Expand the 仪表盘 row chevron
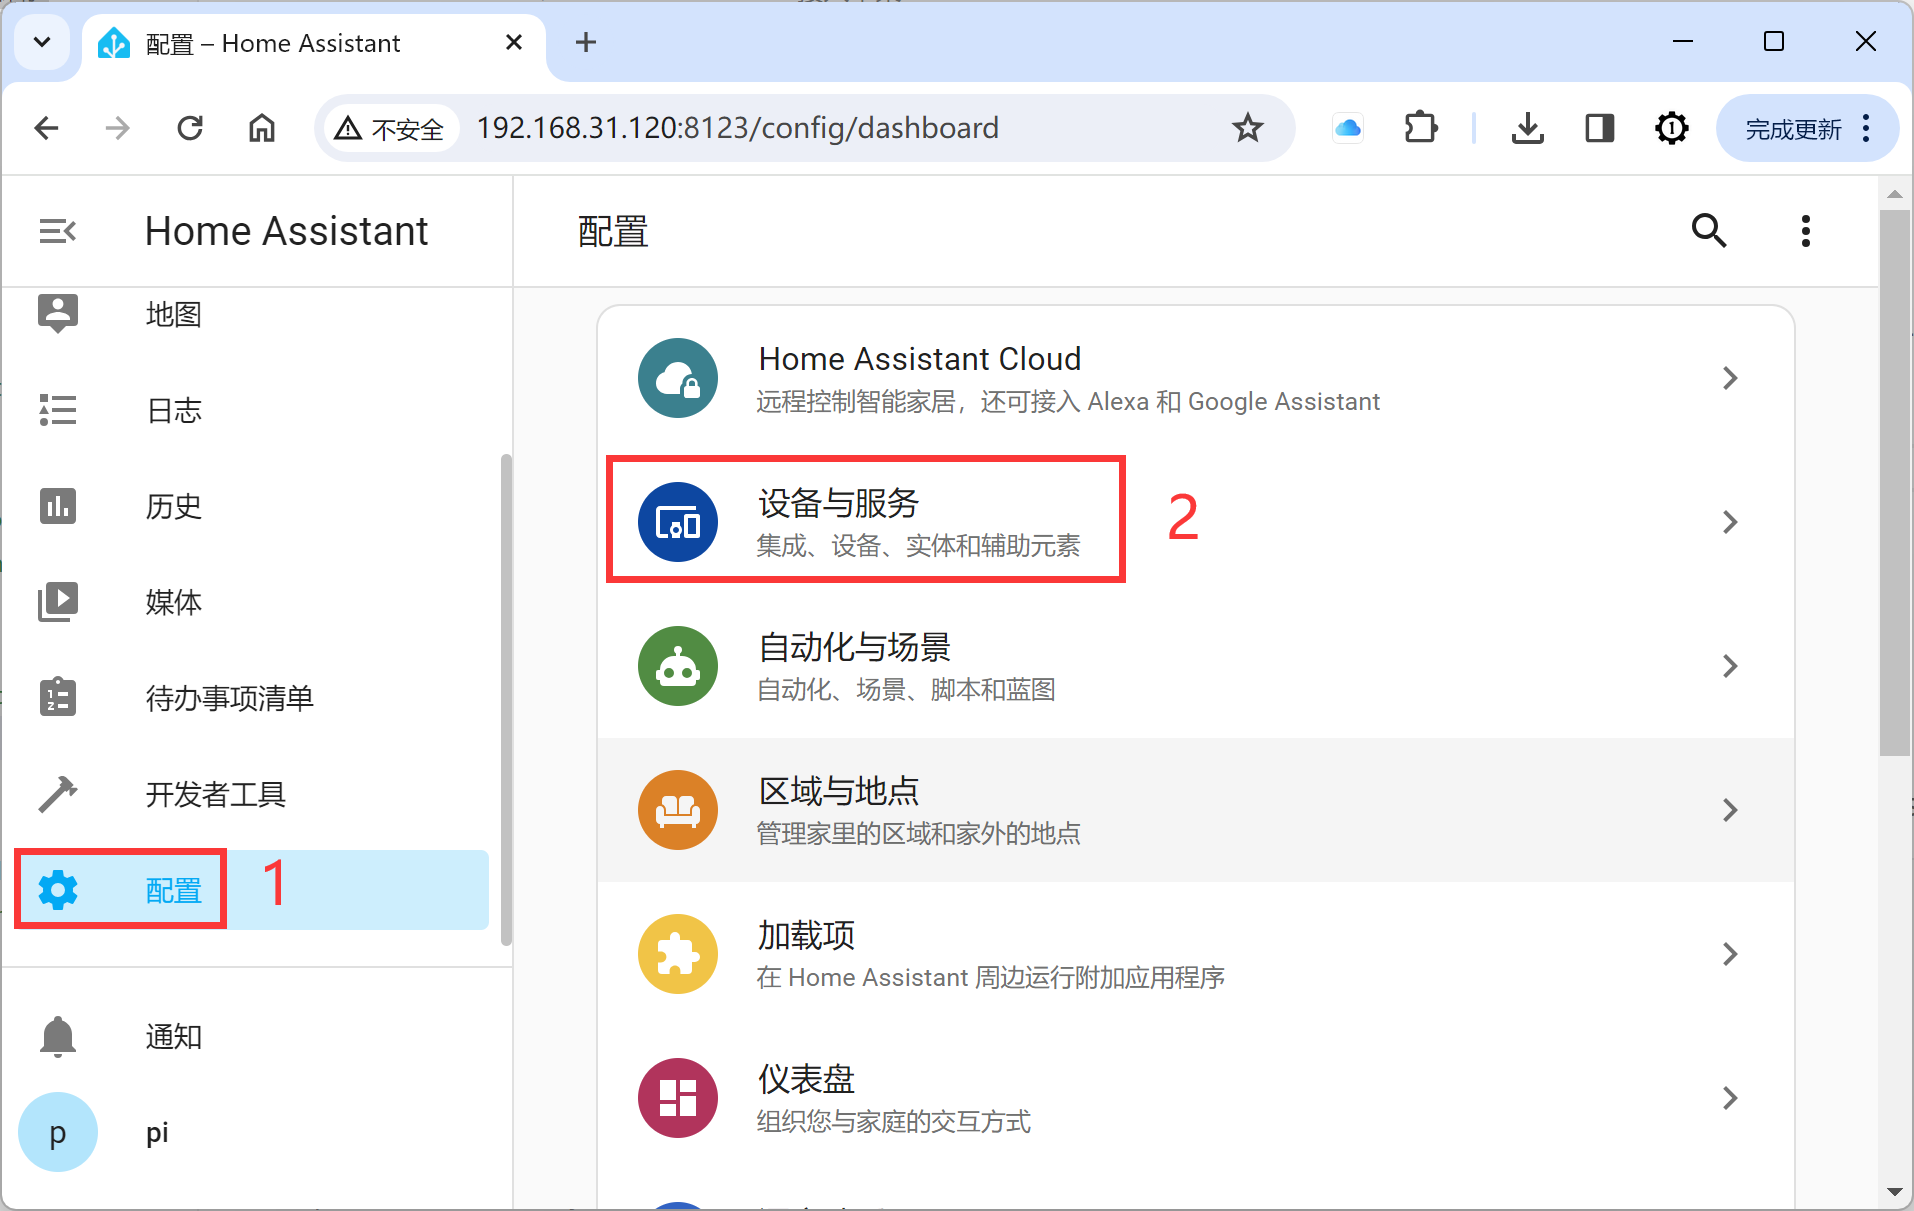This screenshot has width=1914, height=1211. [1730, 1098]
